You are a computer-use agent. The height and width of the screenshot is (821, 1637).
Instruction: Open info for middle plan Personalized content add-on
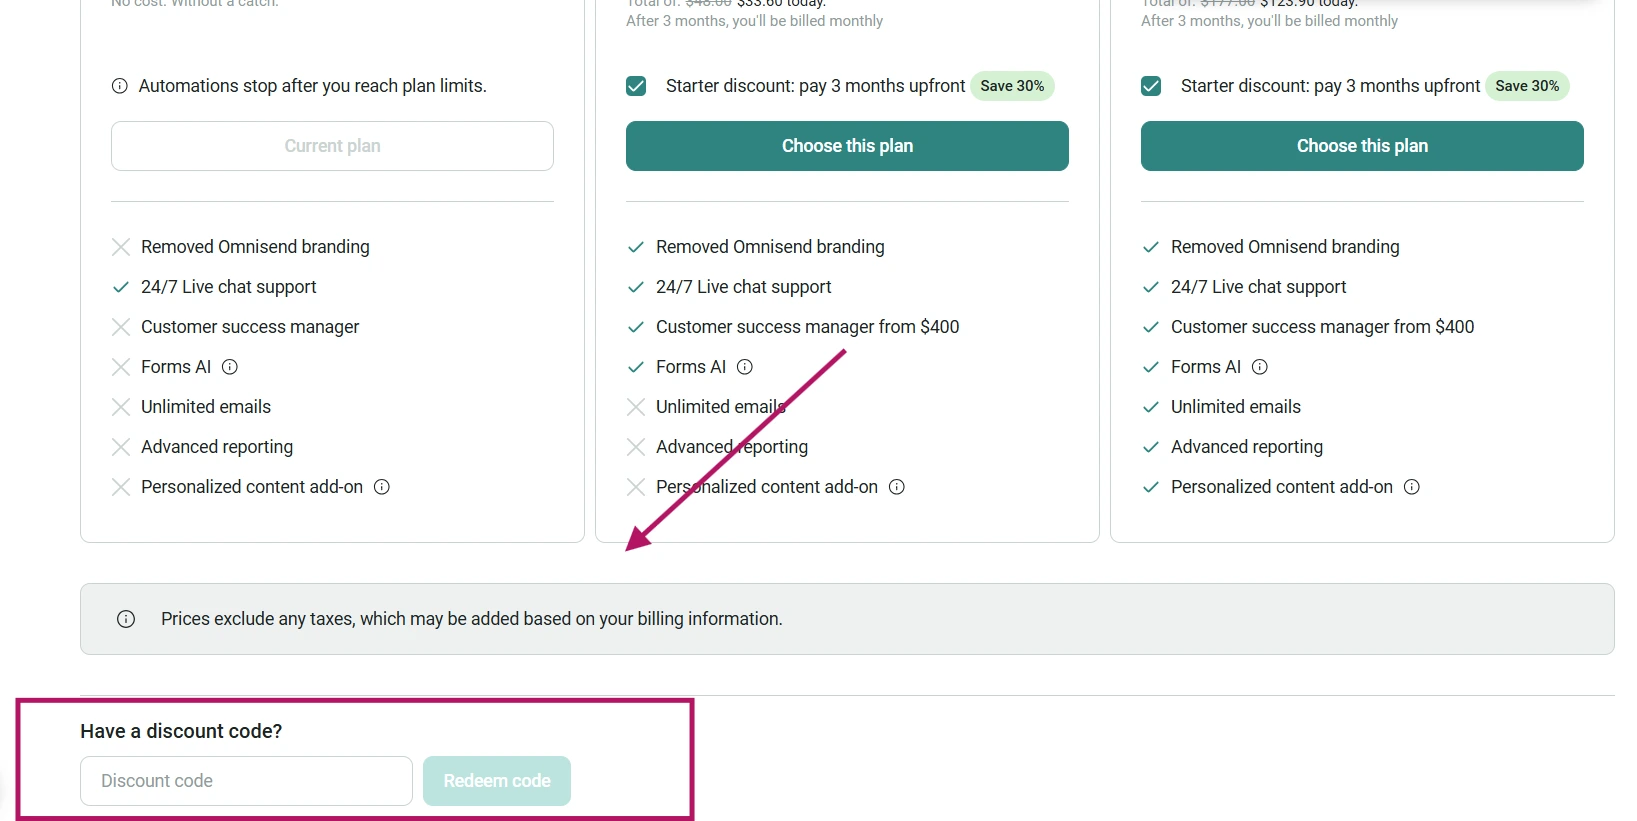point(897,487)
